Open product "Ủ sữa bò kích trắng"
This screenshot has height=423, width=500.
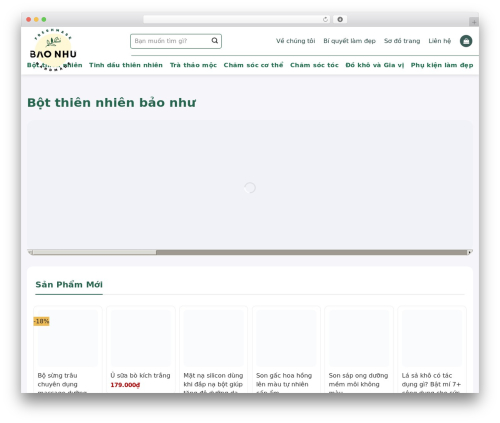(x=140, y=375)
